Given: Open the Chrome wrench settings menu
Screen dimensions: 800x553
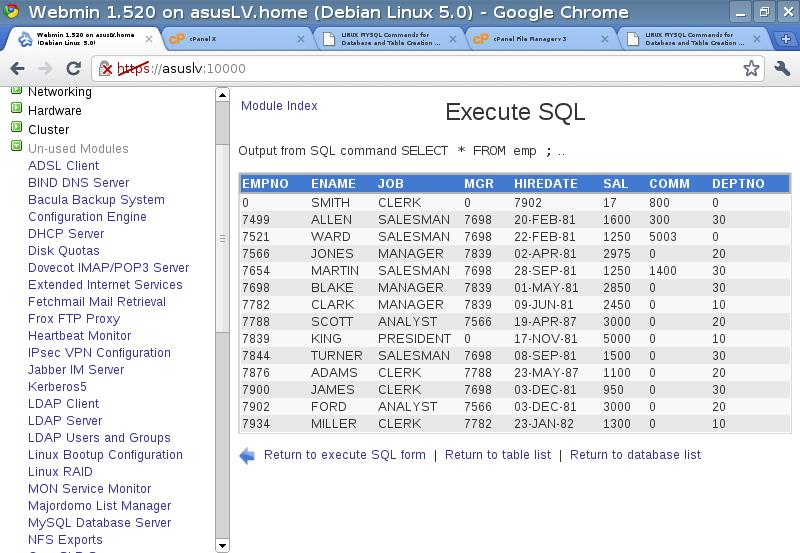Looking at the screenshot, I should [x=782, y=69].
